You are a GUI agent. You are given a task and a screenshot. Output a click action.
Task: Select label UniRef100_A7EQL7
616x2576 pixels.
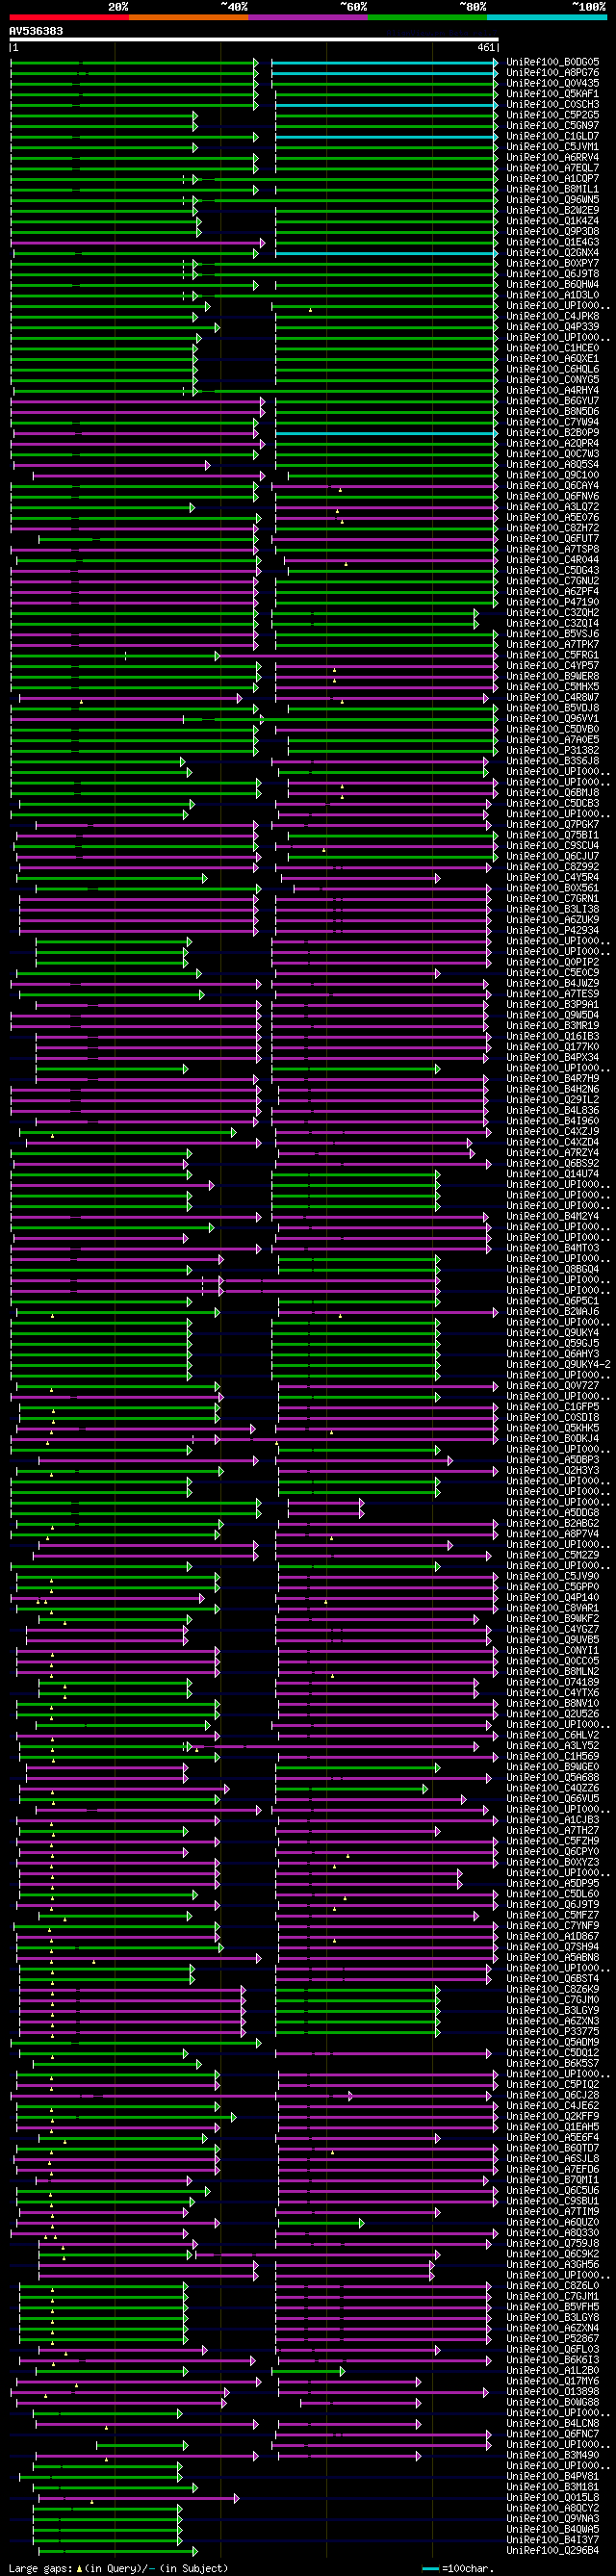pyautogui.click(x=553, y=168)
